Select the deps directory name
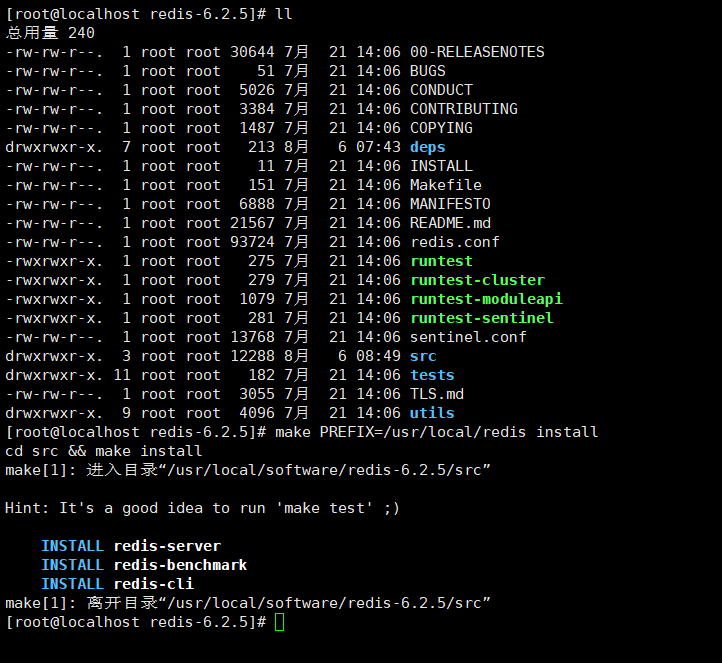Image resolution: width=722 pixels, height=663 pixels. pyautogui.click(x=428, y=147)
